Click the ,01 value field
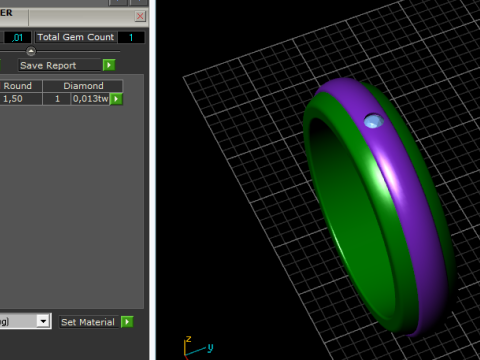Image resolution: width=480 pixels, height=360 pixels. [18, 37]
